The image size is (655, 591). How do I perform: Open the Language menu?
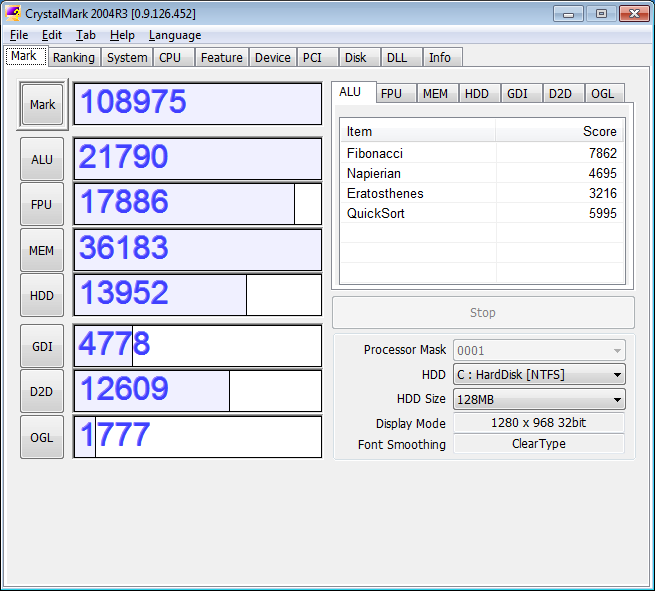tap(175, 35)
